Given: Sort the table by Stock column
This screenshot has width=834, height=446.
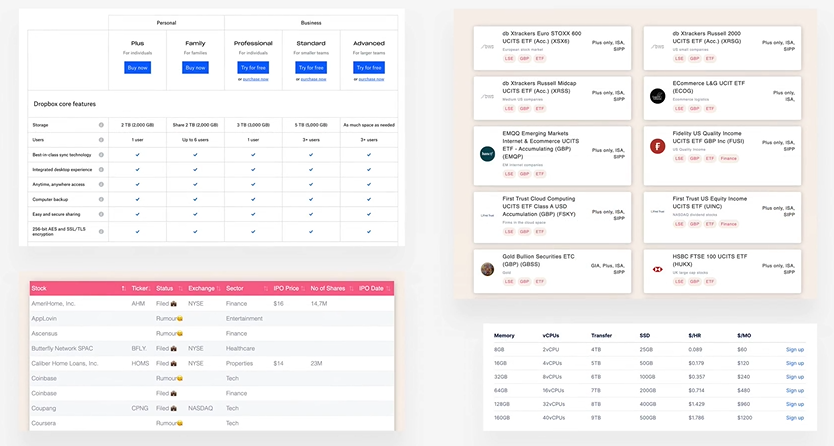Looking at the screenshot, I should coord(123,288).
